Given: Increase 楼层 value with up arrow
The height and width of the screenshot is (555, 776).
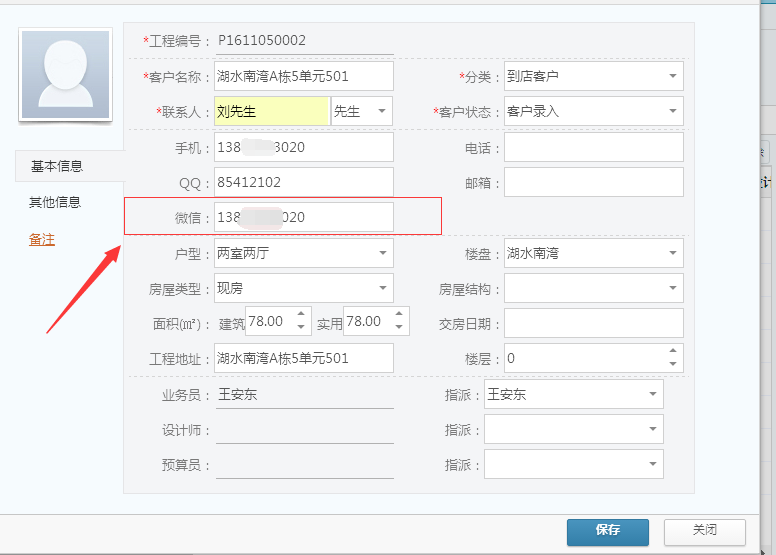Looking at the screenshot, I should (x=673, y=351).
